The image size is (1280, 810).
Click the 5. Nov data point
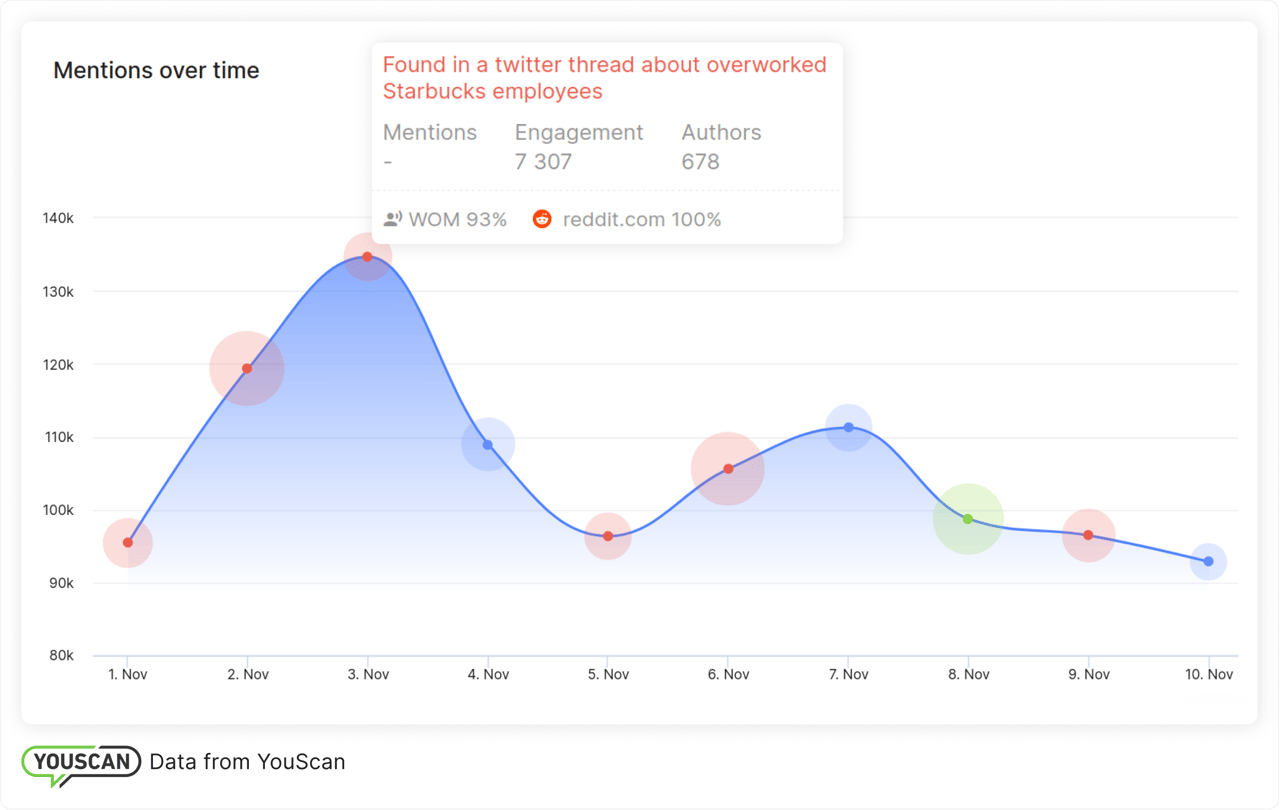pos(608,536)
